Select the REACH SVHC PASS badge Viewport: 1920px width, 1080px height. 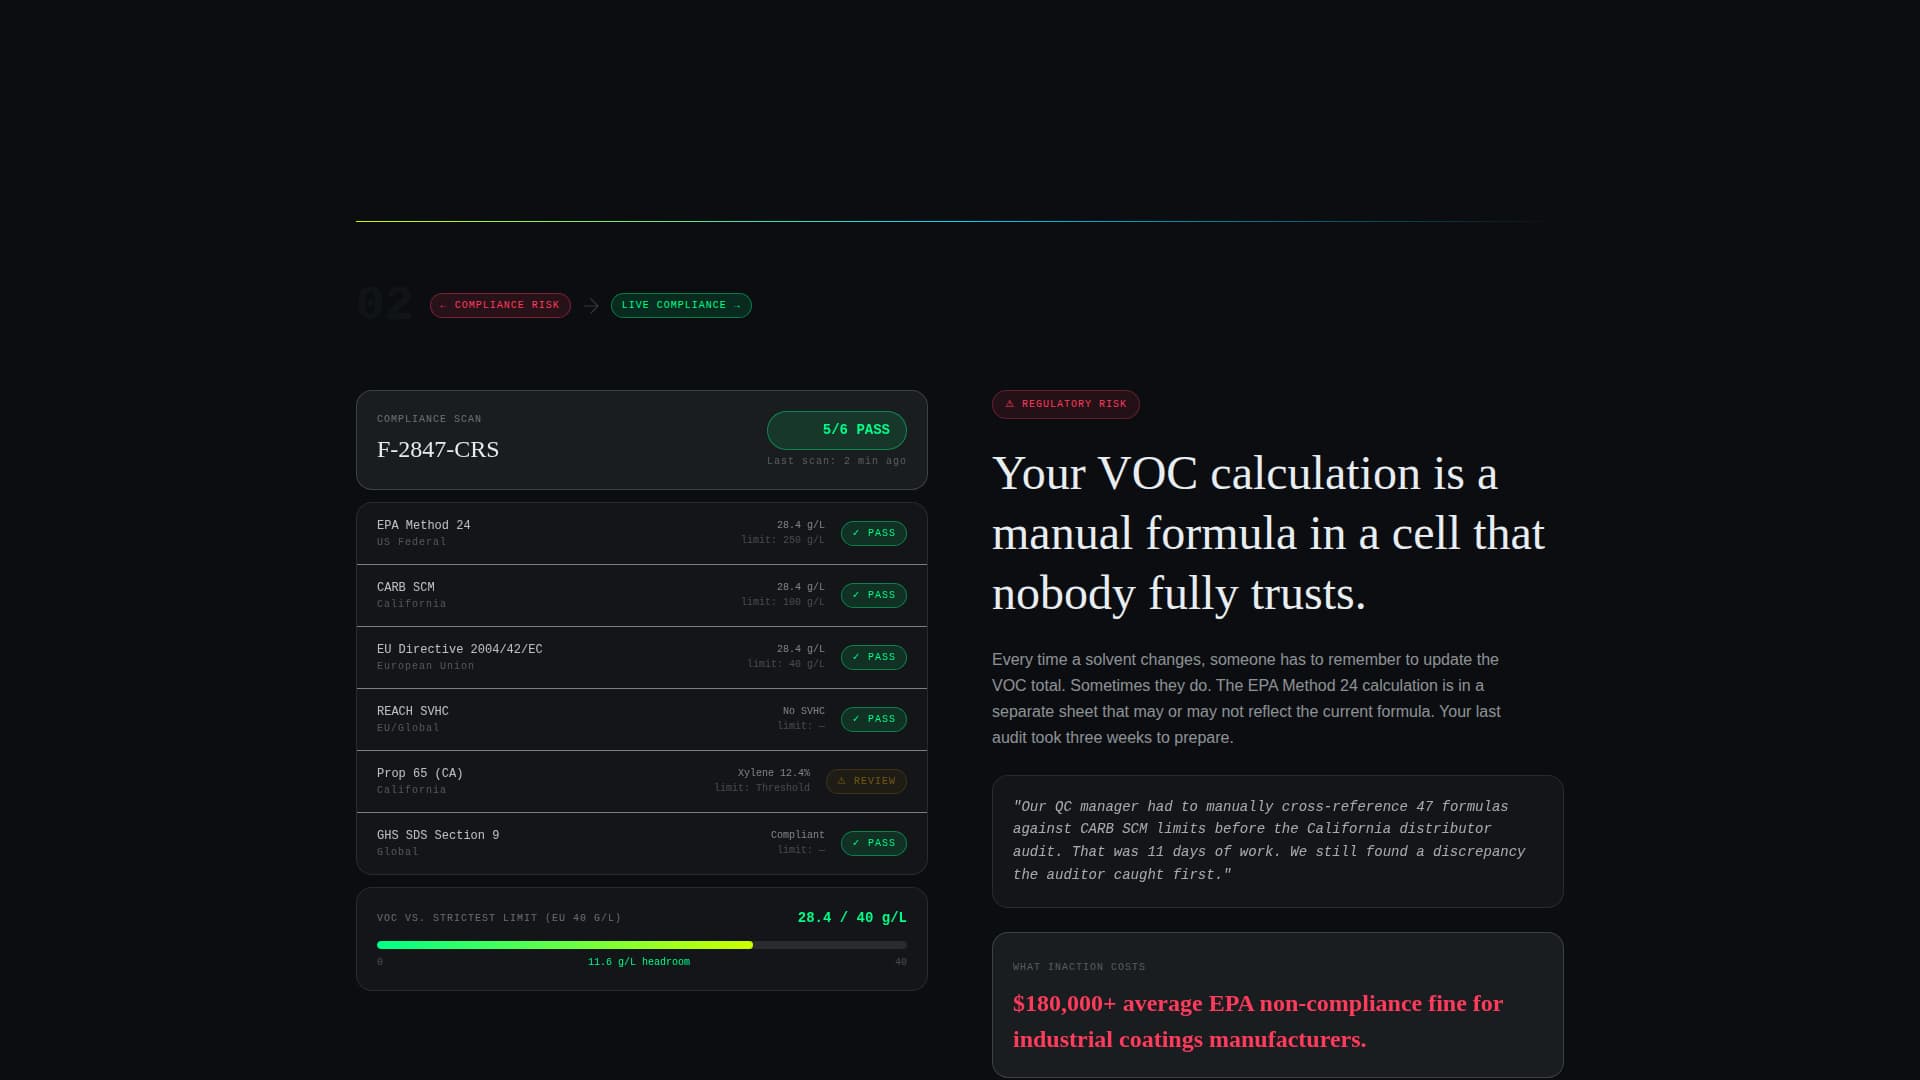click(x=874, y=719)
